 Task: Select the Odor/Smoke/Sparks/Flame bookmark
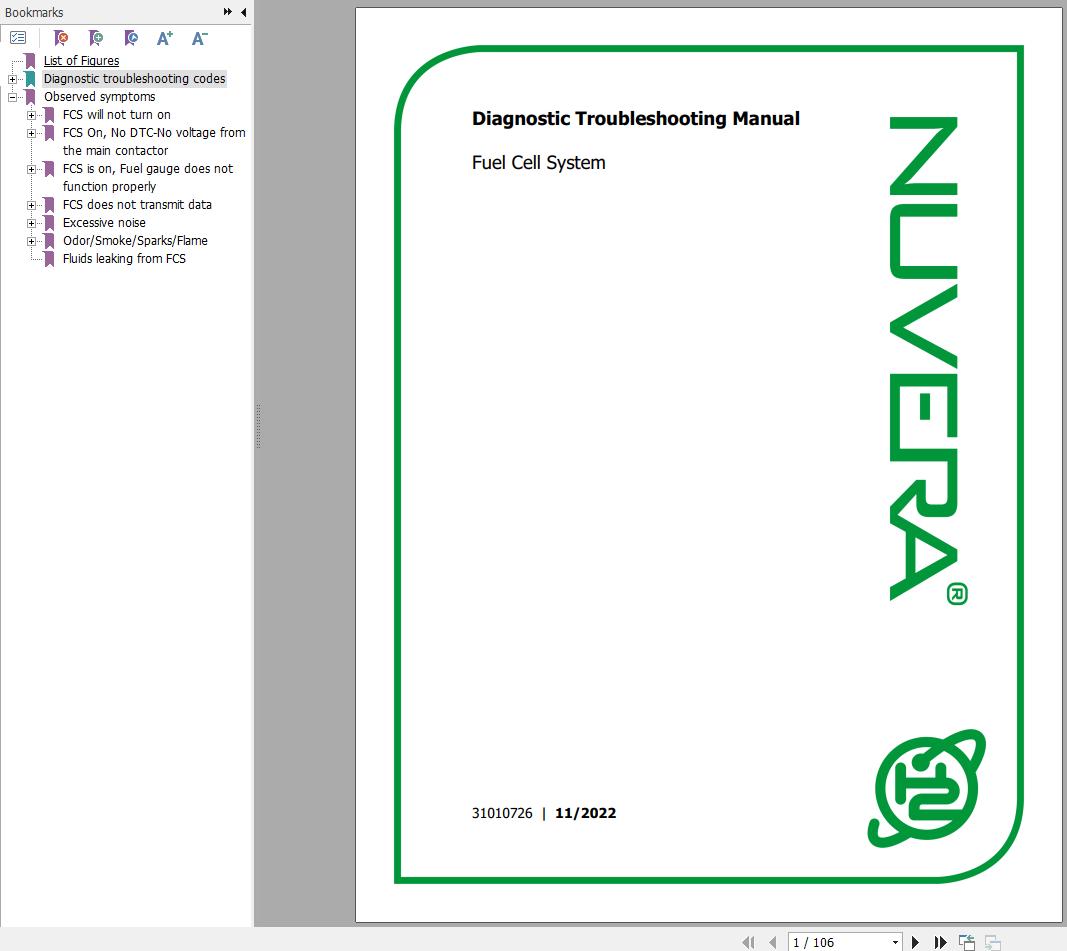tap(134, 240)
